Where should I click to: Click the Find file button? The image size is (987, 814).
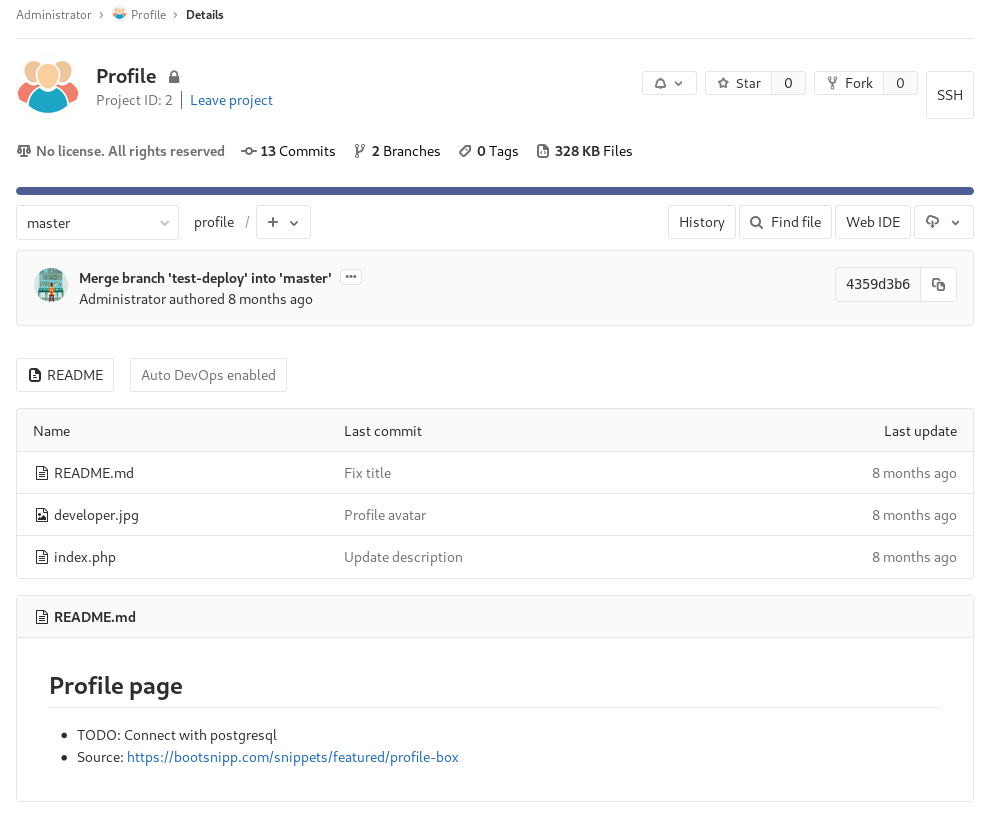tap(785, 222)
